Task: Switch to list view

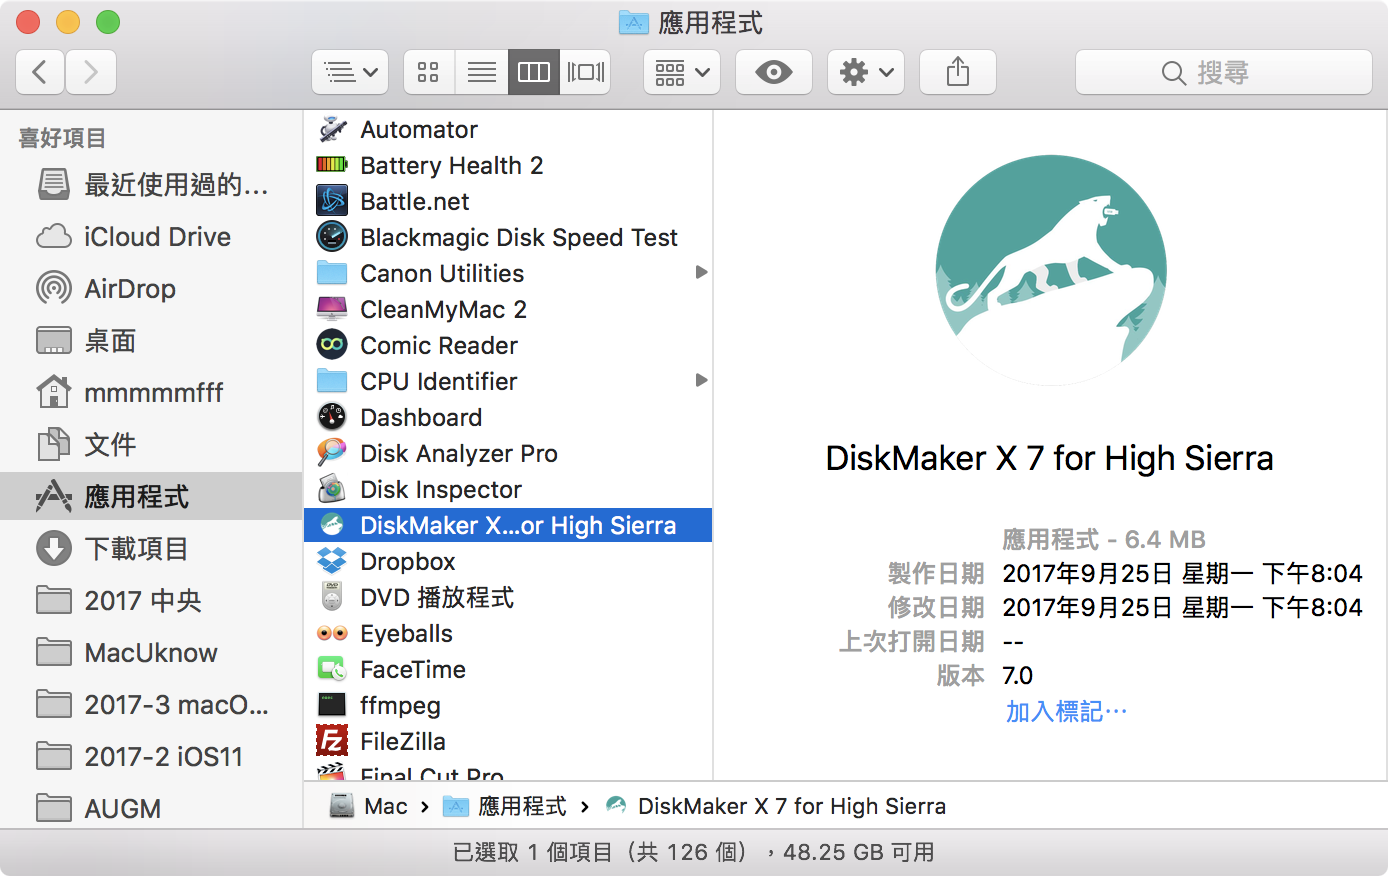Action: tap(482, 72)
